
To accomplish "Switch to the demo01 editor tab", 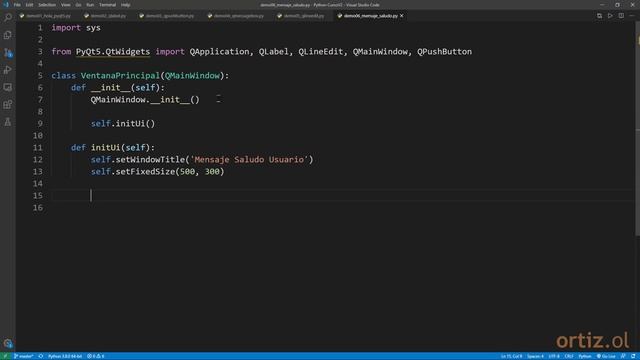I will click(46, 16).
